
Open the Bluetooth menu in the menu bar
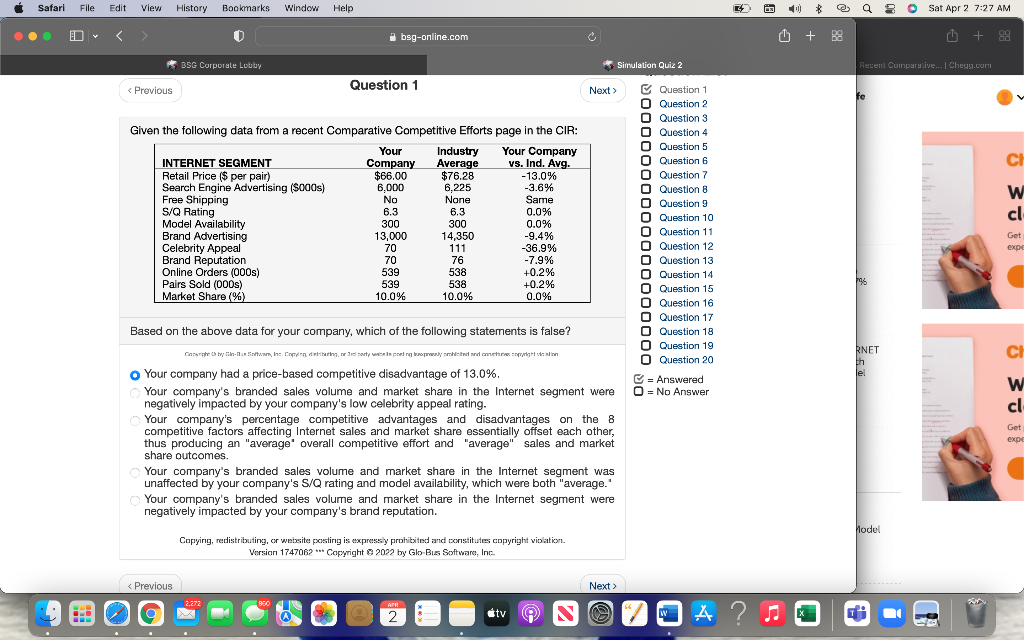tap(818, 8)
